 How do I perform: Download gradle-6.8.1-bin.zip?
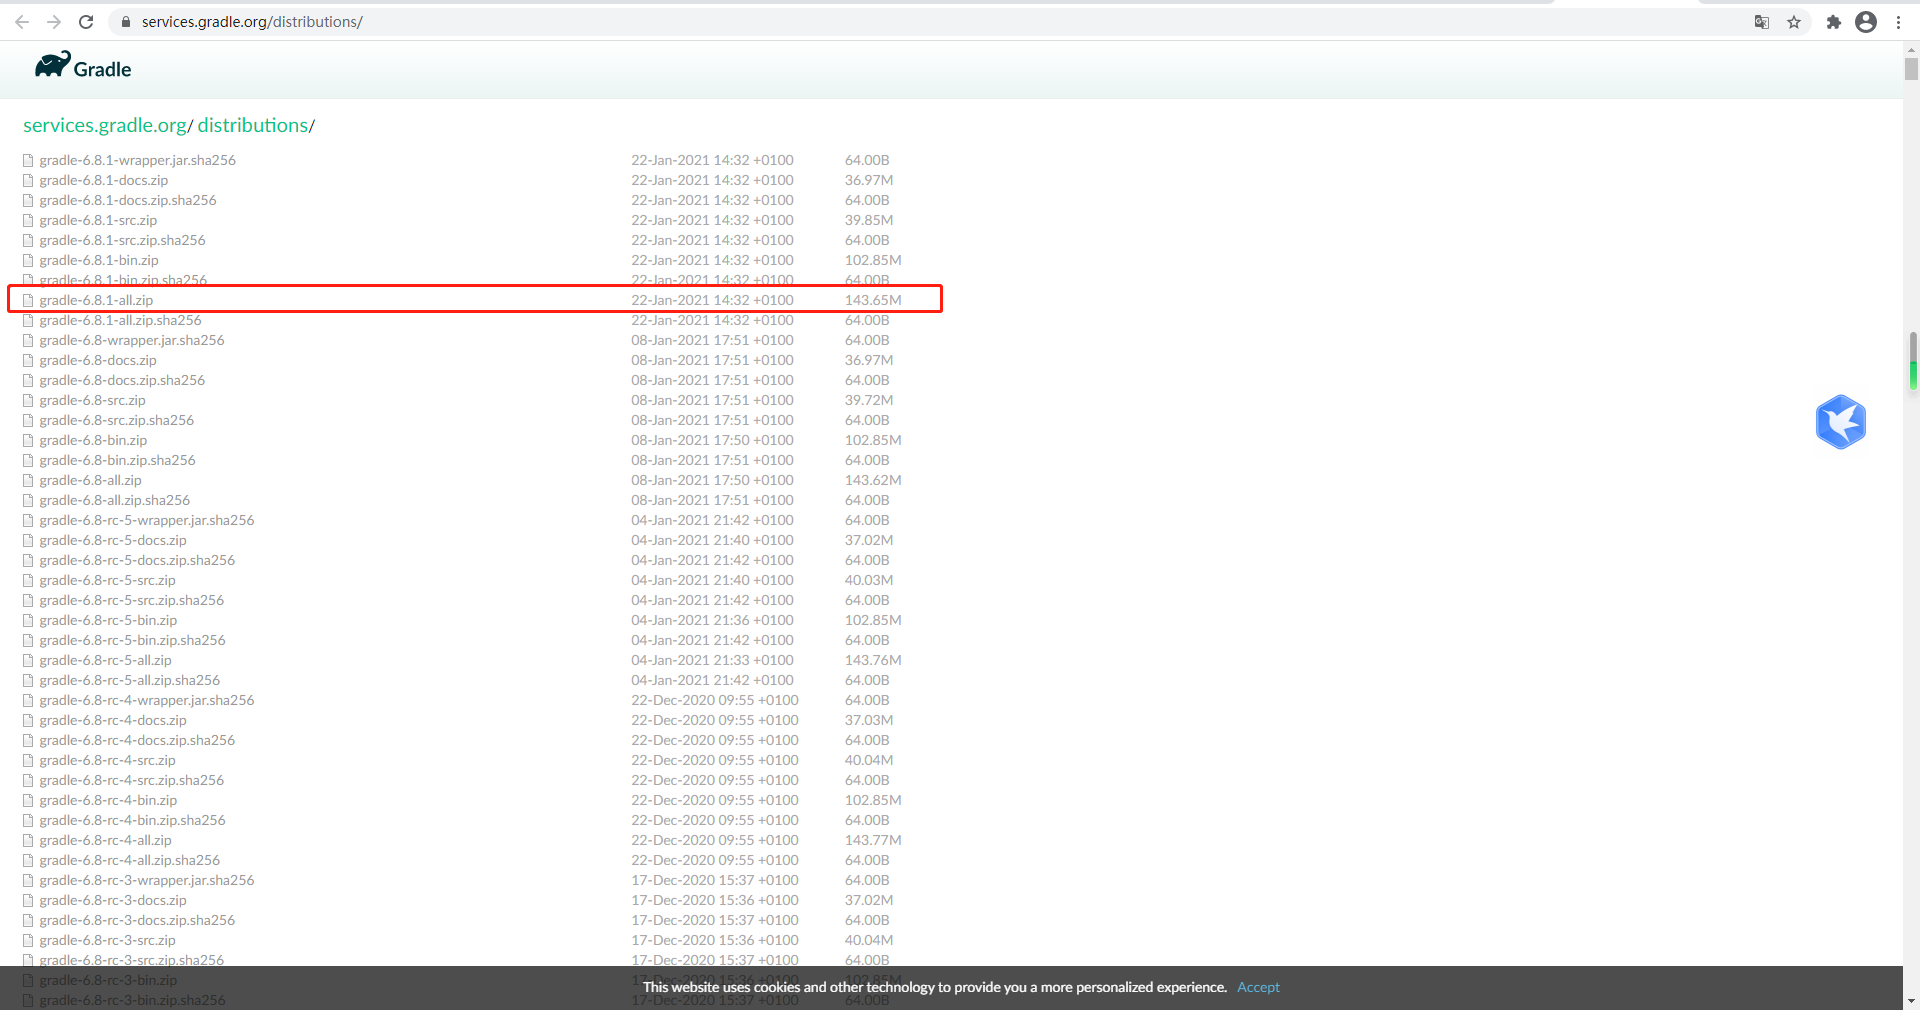click(99, 260)
